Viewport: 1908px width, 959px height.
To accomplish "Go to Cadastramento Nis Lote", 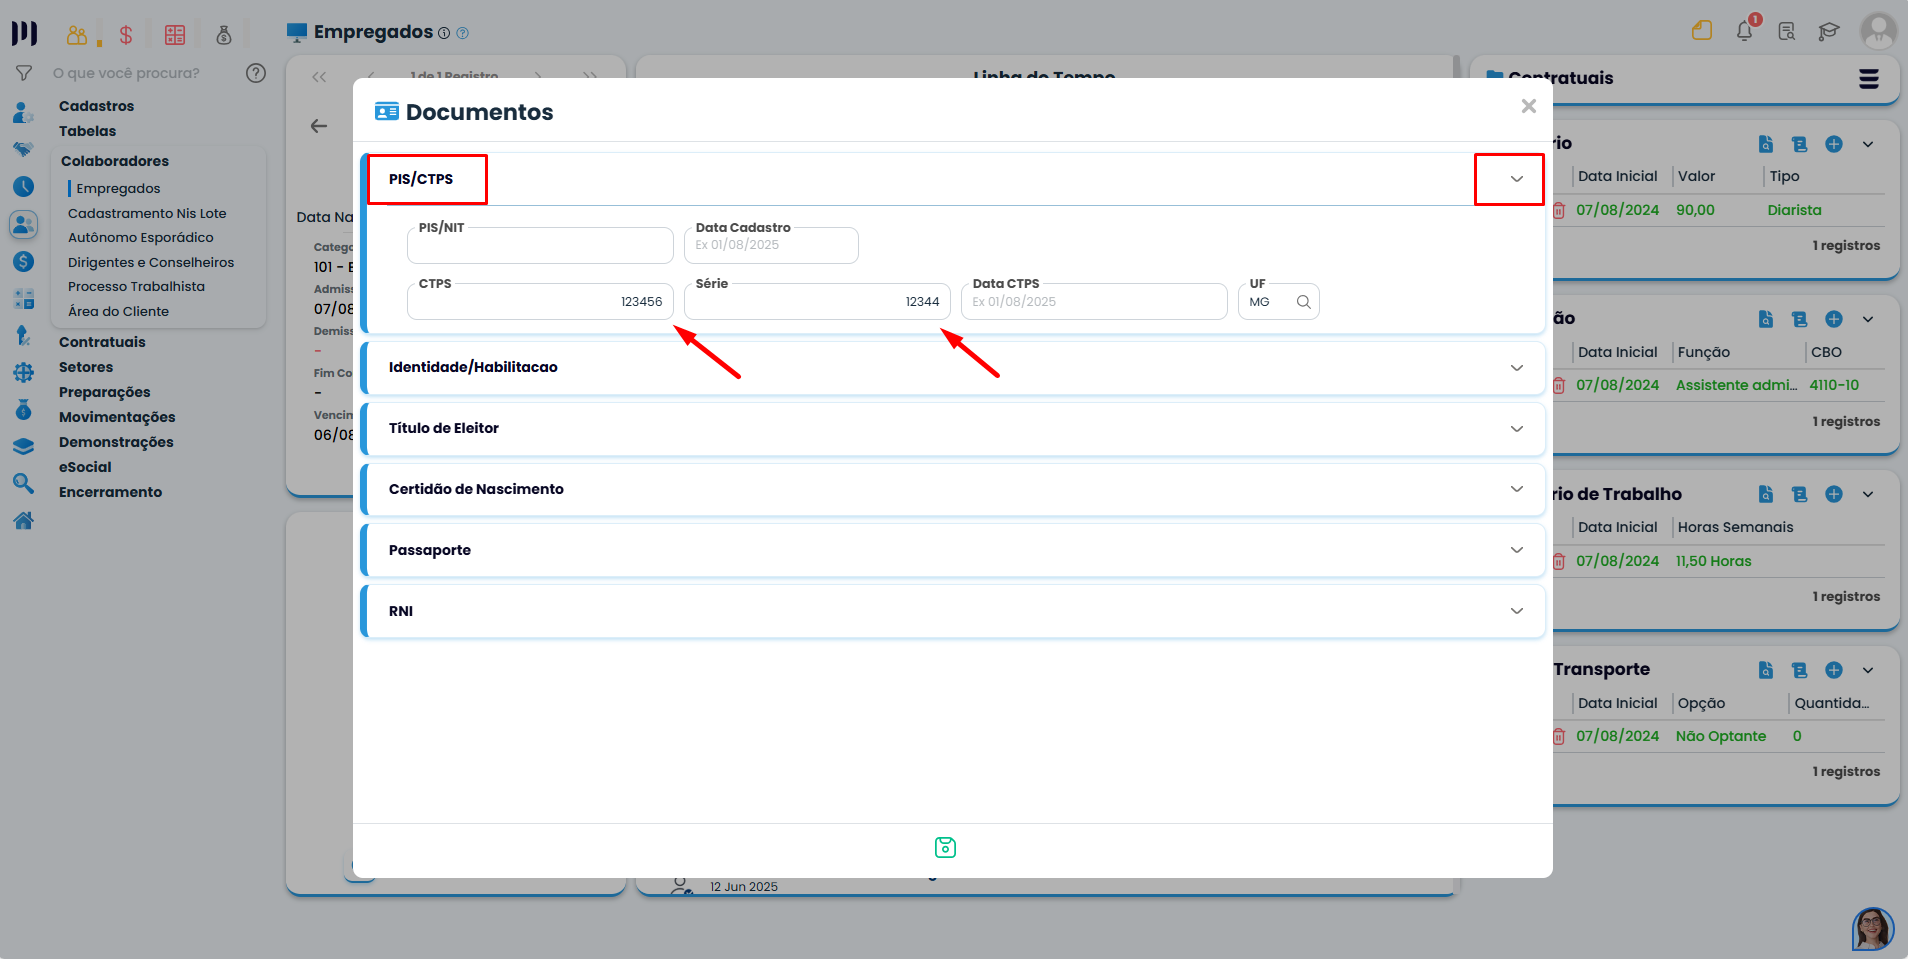I will (x=147, y=213).
